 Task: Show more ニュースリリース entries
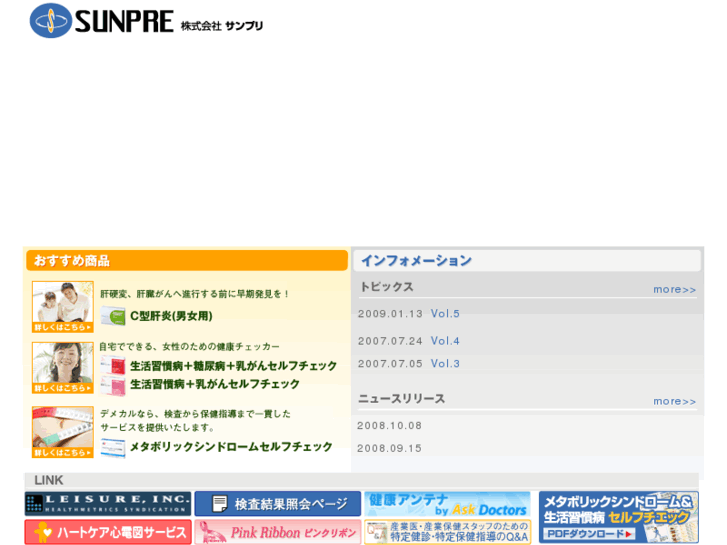tap(675, 401)
